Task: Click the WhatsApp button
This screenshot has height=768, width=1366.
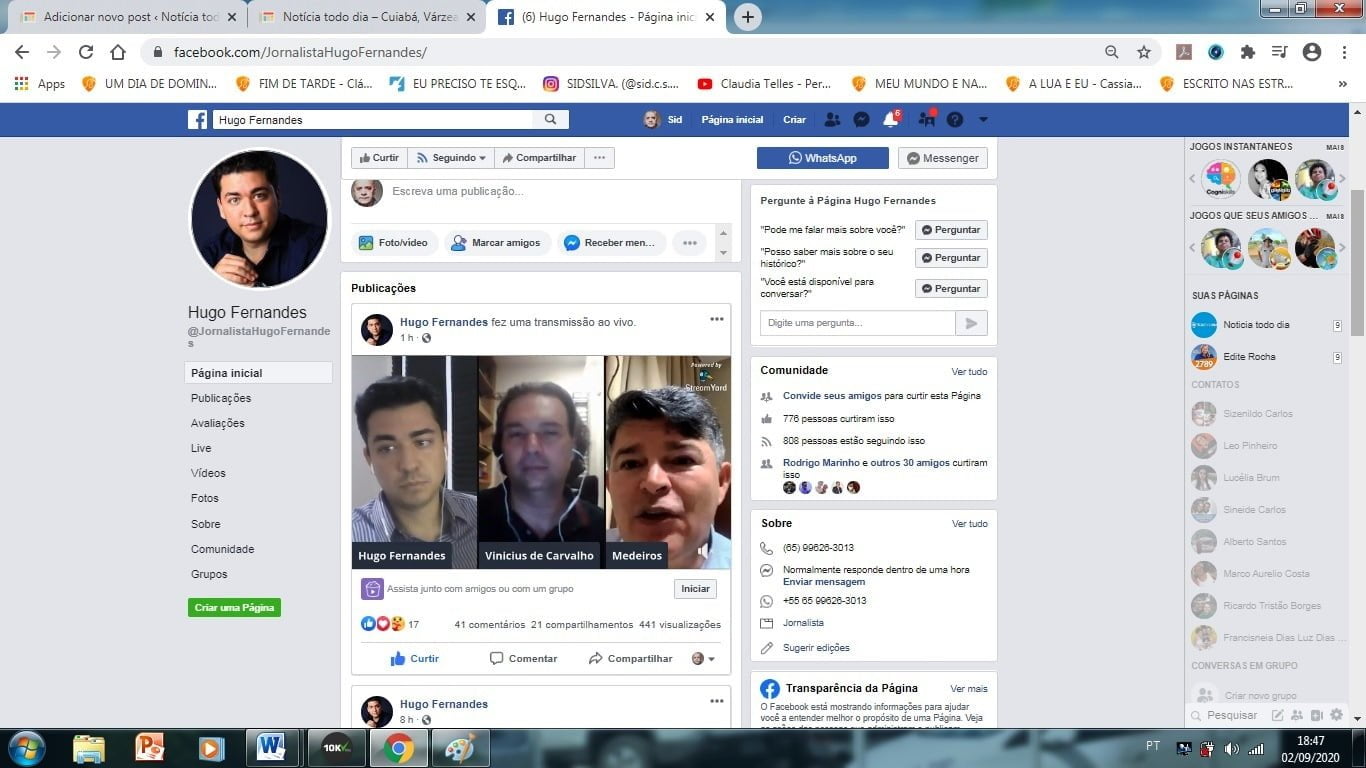Action: click(x=822, y=158)
